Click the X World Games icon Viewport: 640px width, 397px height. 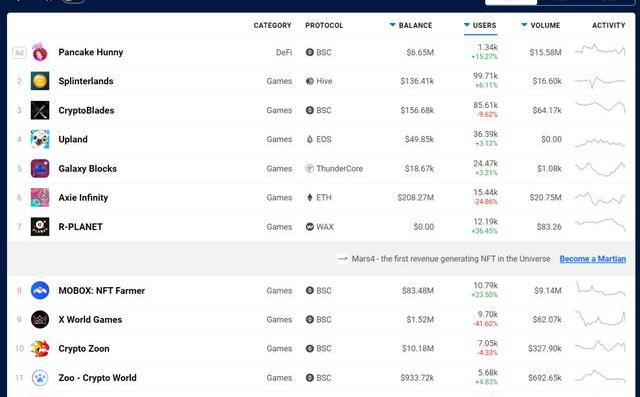click(40, 319)
